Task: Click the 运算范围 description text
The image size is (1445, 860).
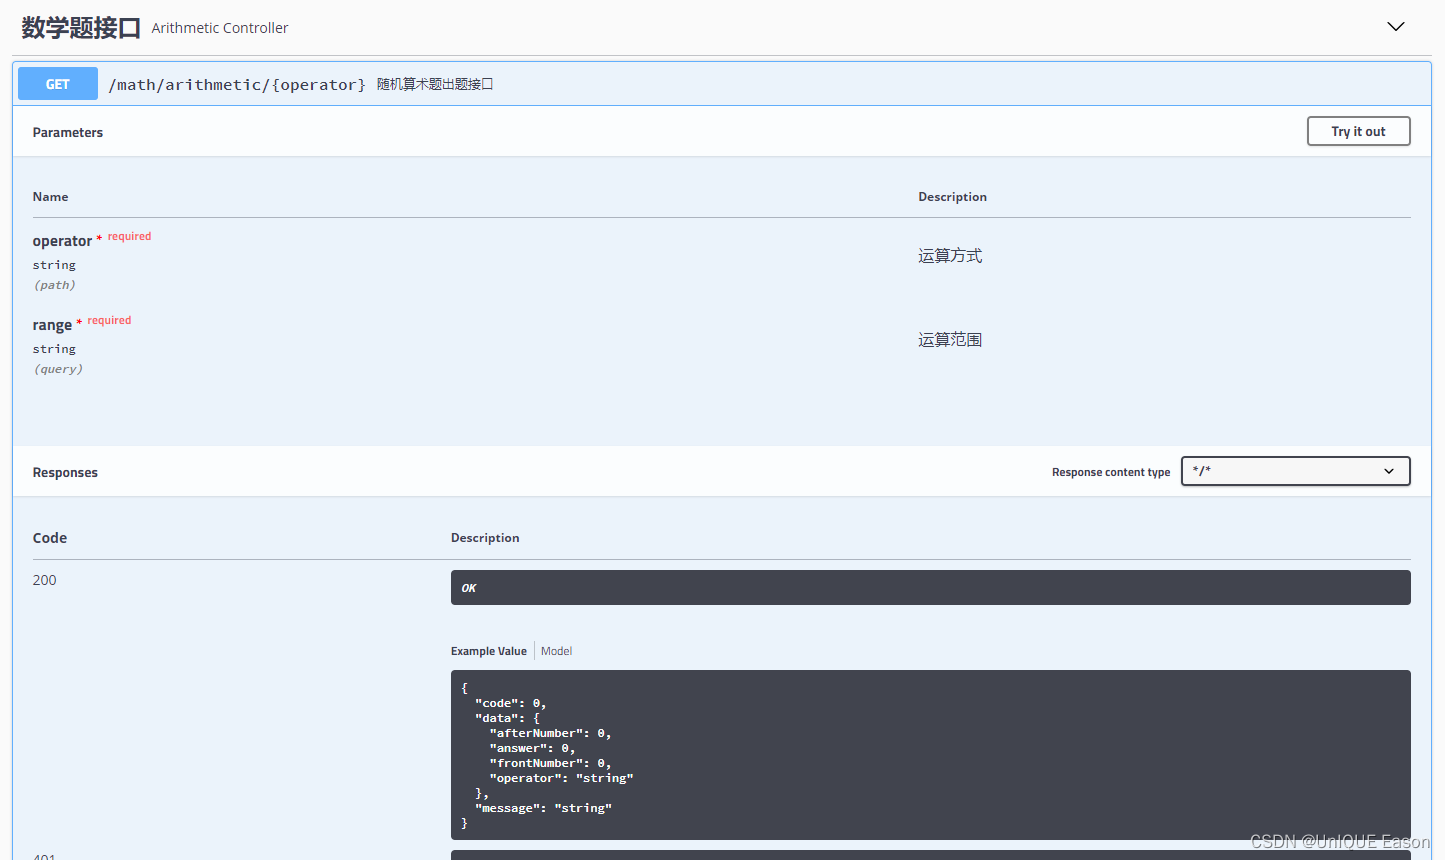Action: [950, 340]
